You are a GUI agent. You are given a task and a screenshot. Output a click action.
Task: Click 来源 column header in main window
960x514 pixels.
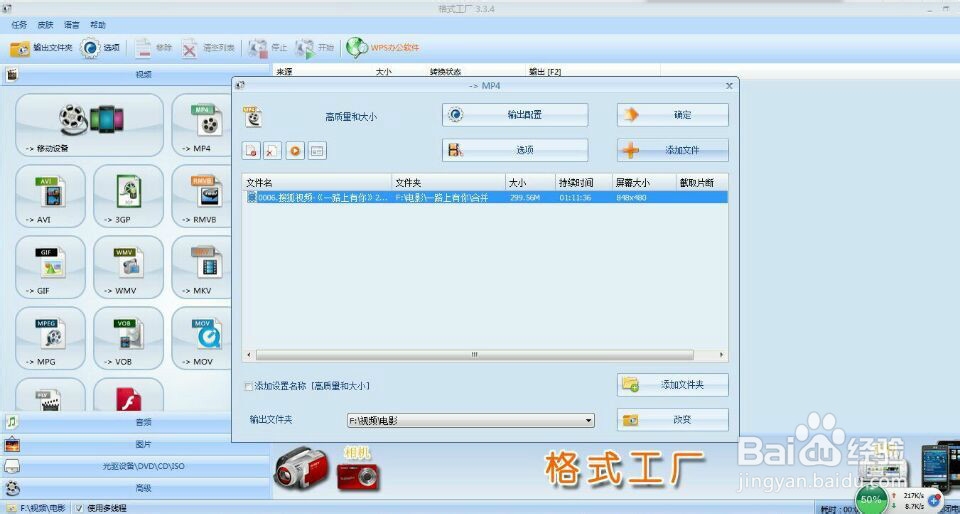[x=284, y=72]
